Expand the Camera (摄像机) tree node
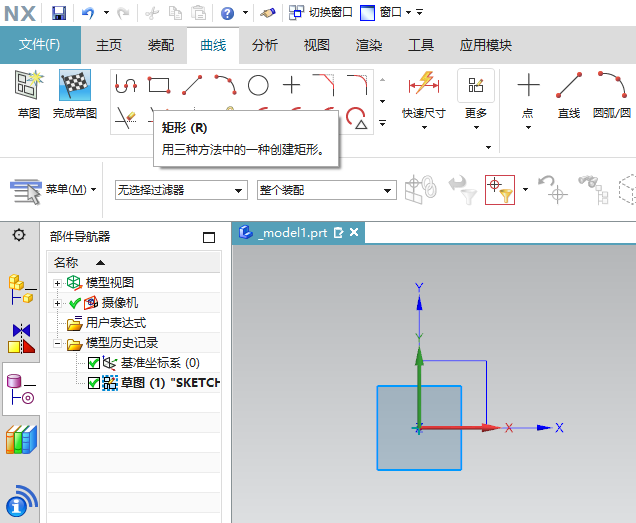The image size is (636, 523). click(57, 303)
